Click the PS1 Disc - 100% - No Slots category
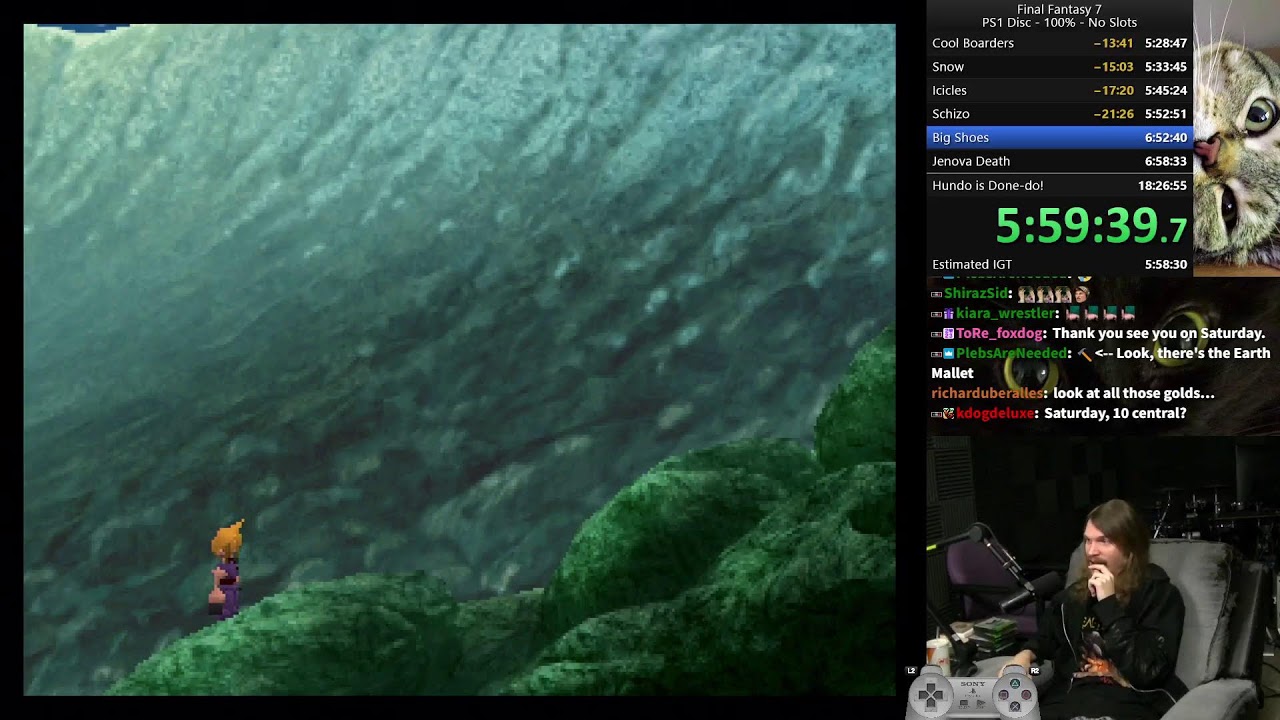The width and height of the screenshot is (1280, 720). pos(1059,22)
